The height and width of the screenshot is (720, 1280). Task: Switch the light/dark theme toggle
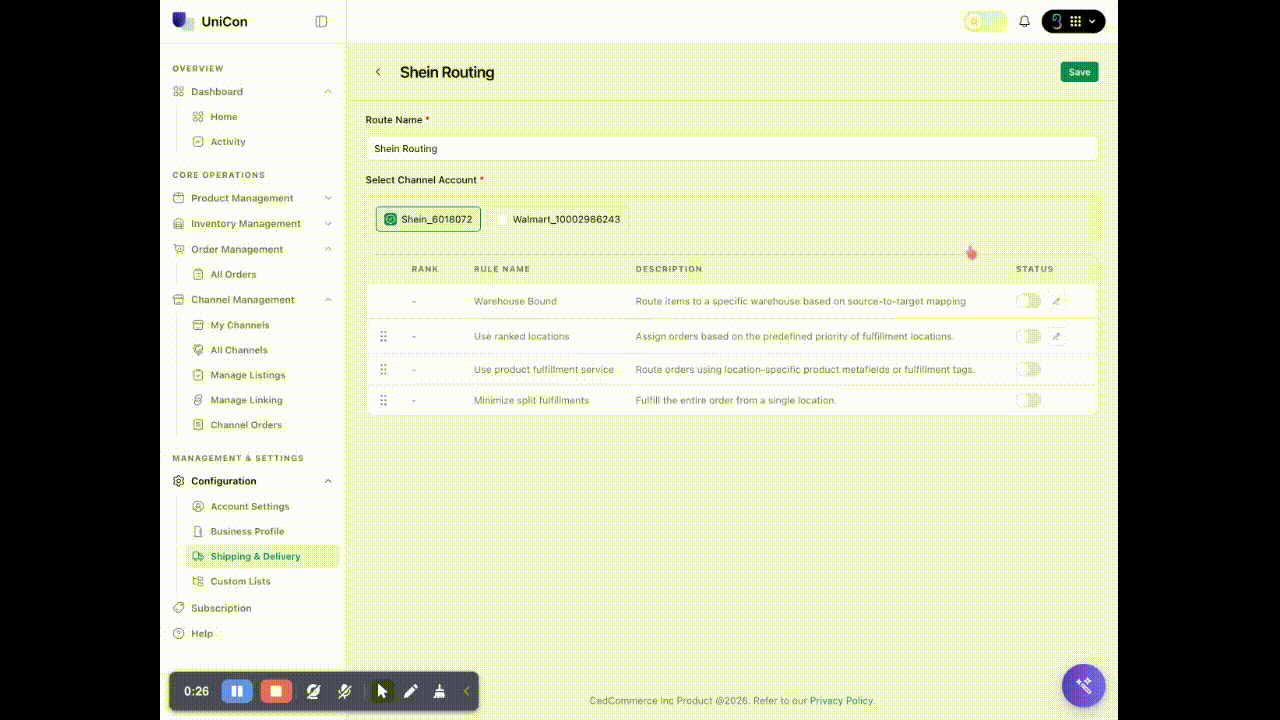point(985,21)
